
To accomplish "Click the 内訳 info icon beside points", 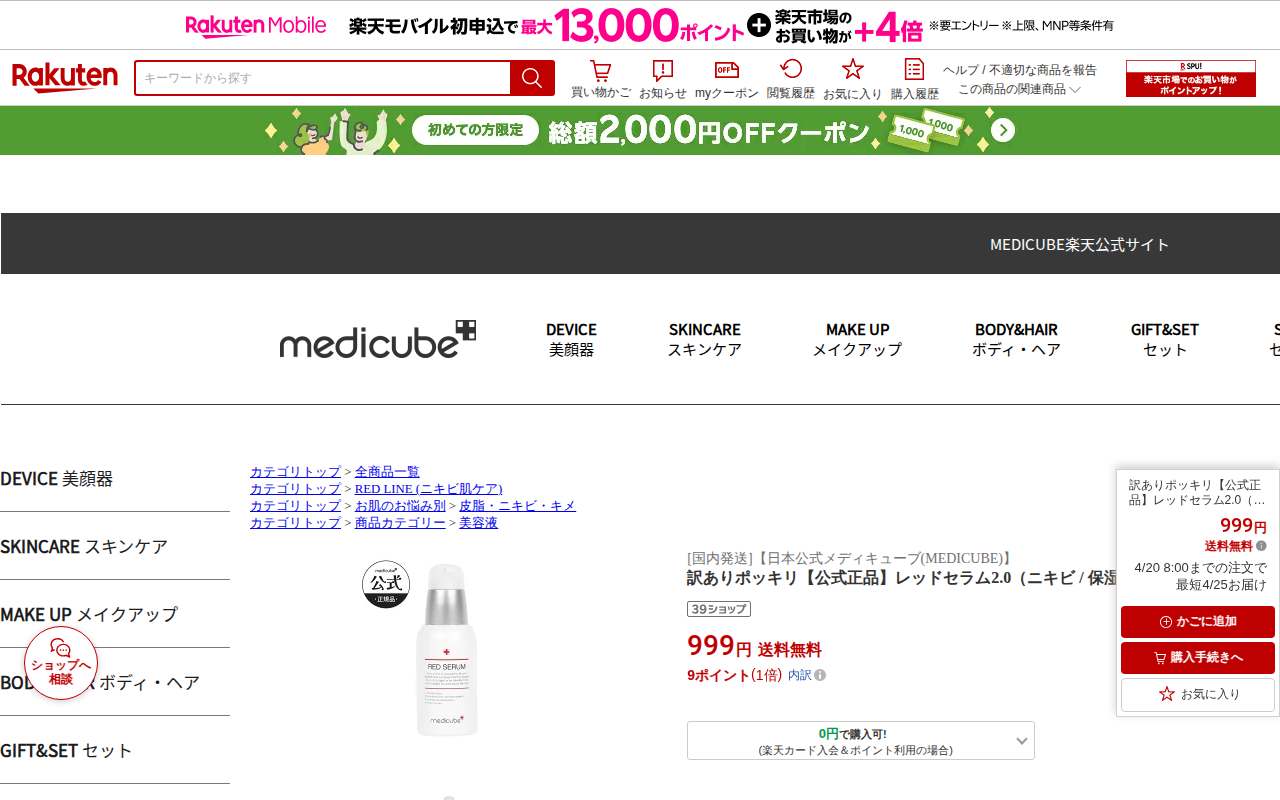I will click(820, 675).
